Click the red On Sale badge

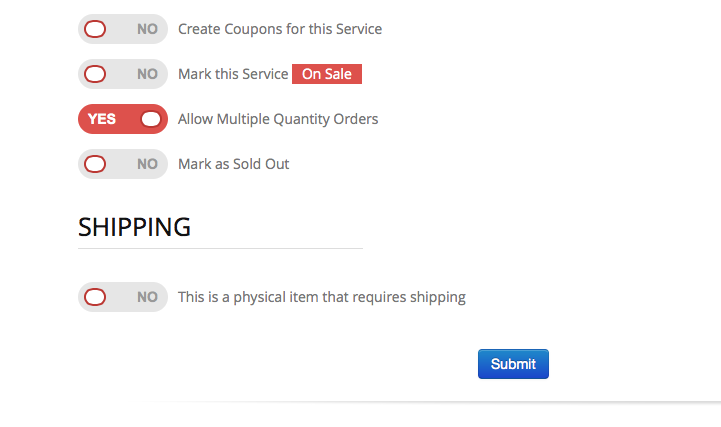(326, 74)
